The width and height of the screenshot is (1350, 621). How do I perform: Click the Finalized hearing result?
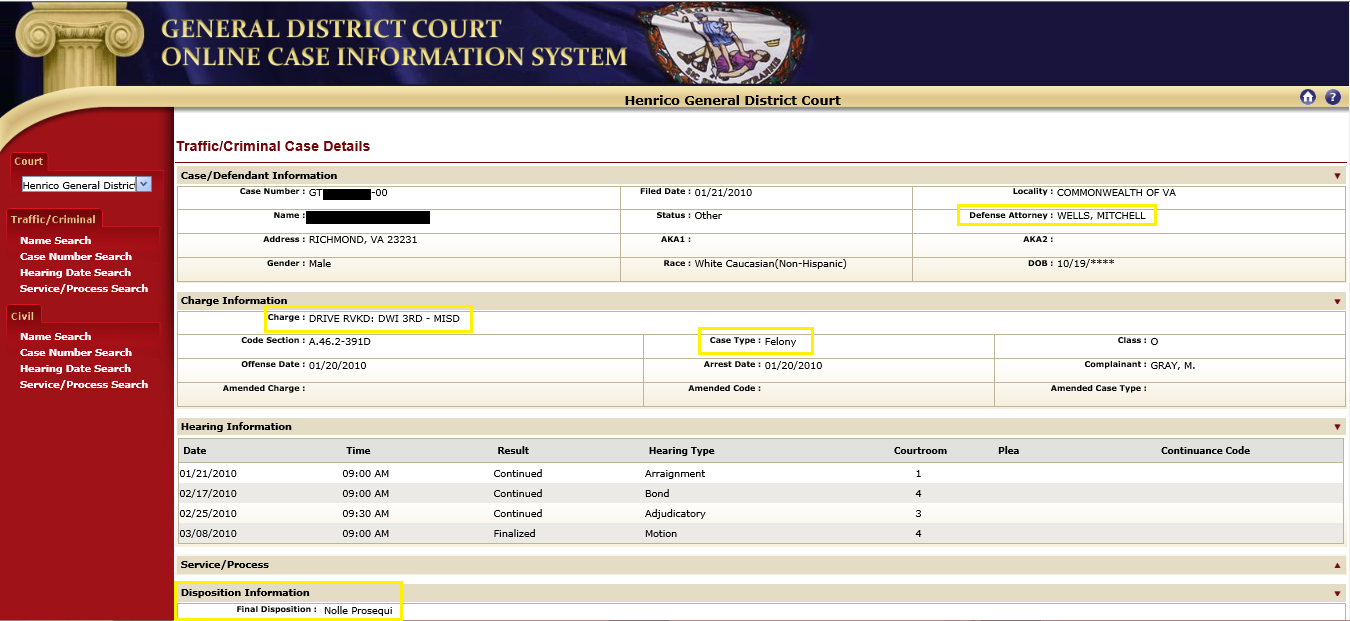514,534
